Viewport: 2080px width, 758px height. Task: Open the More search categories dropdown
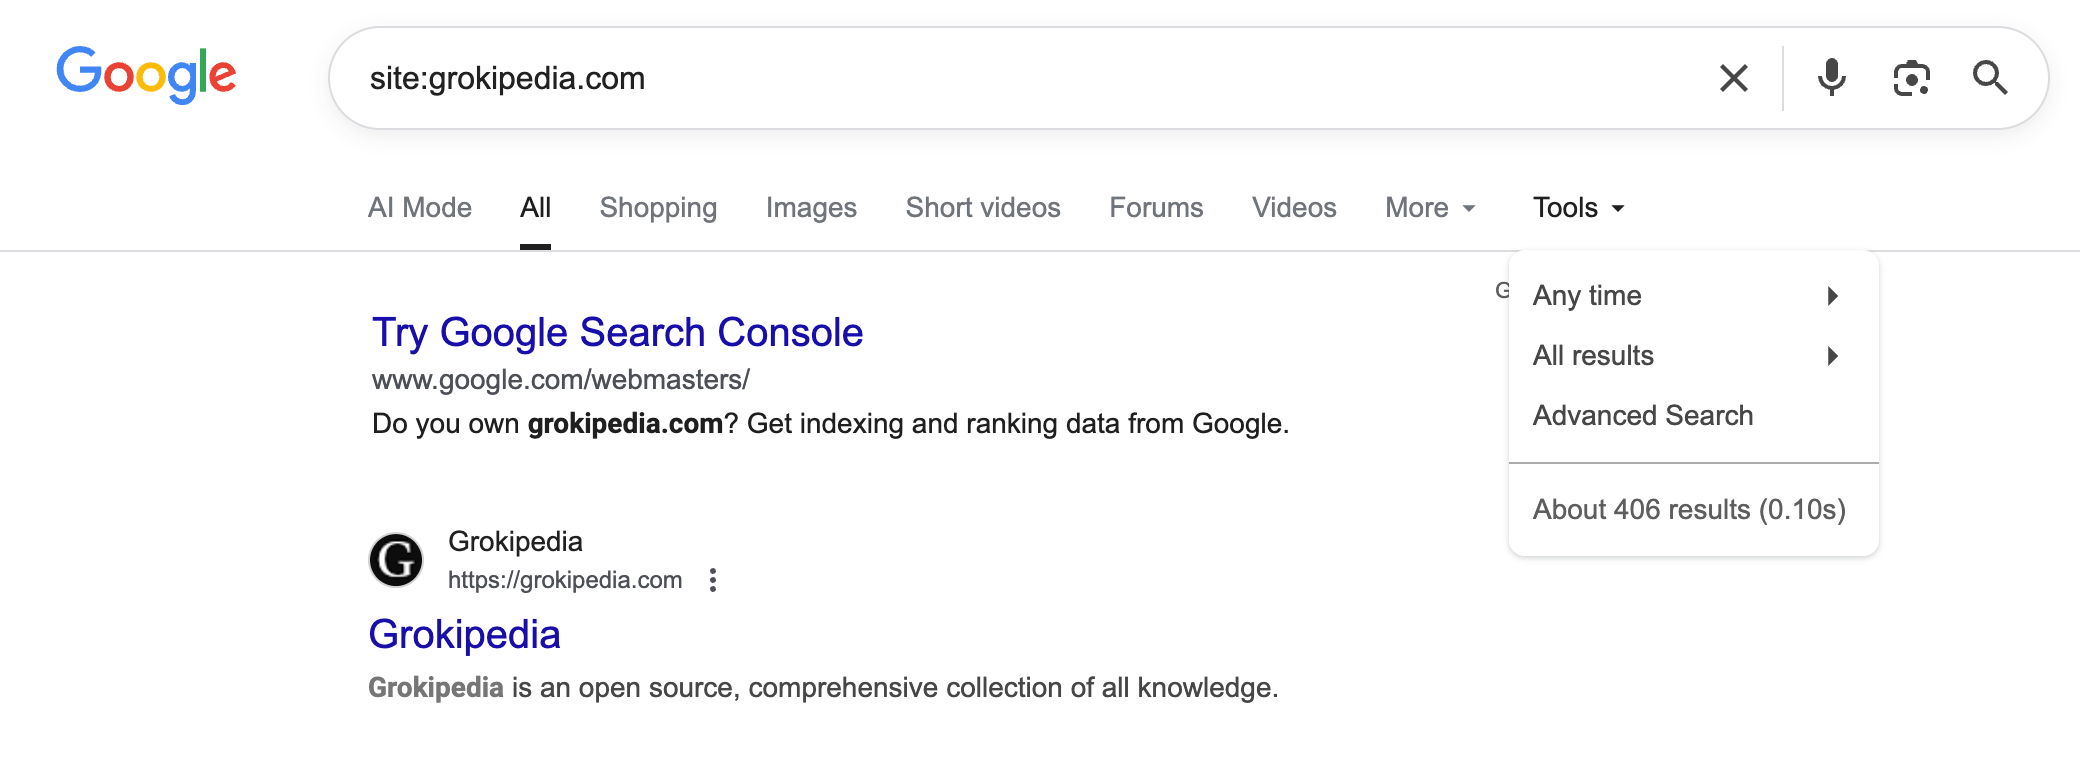coord(1430,208)
